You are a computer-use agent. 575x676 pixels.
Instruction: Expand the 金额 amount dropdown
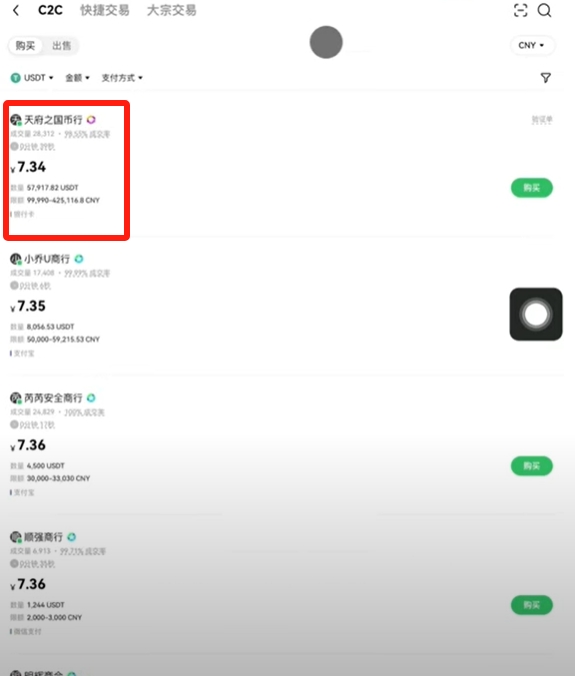77,78
